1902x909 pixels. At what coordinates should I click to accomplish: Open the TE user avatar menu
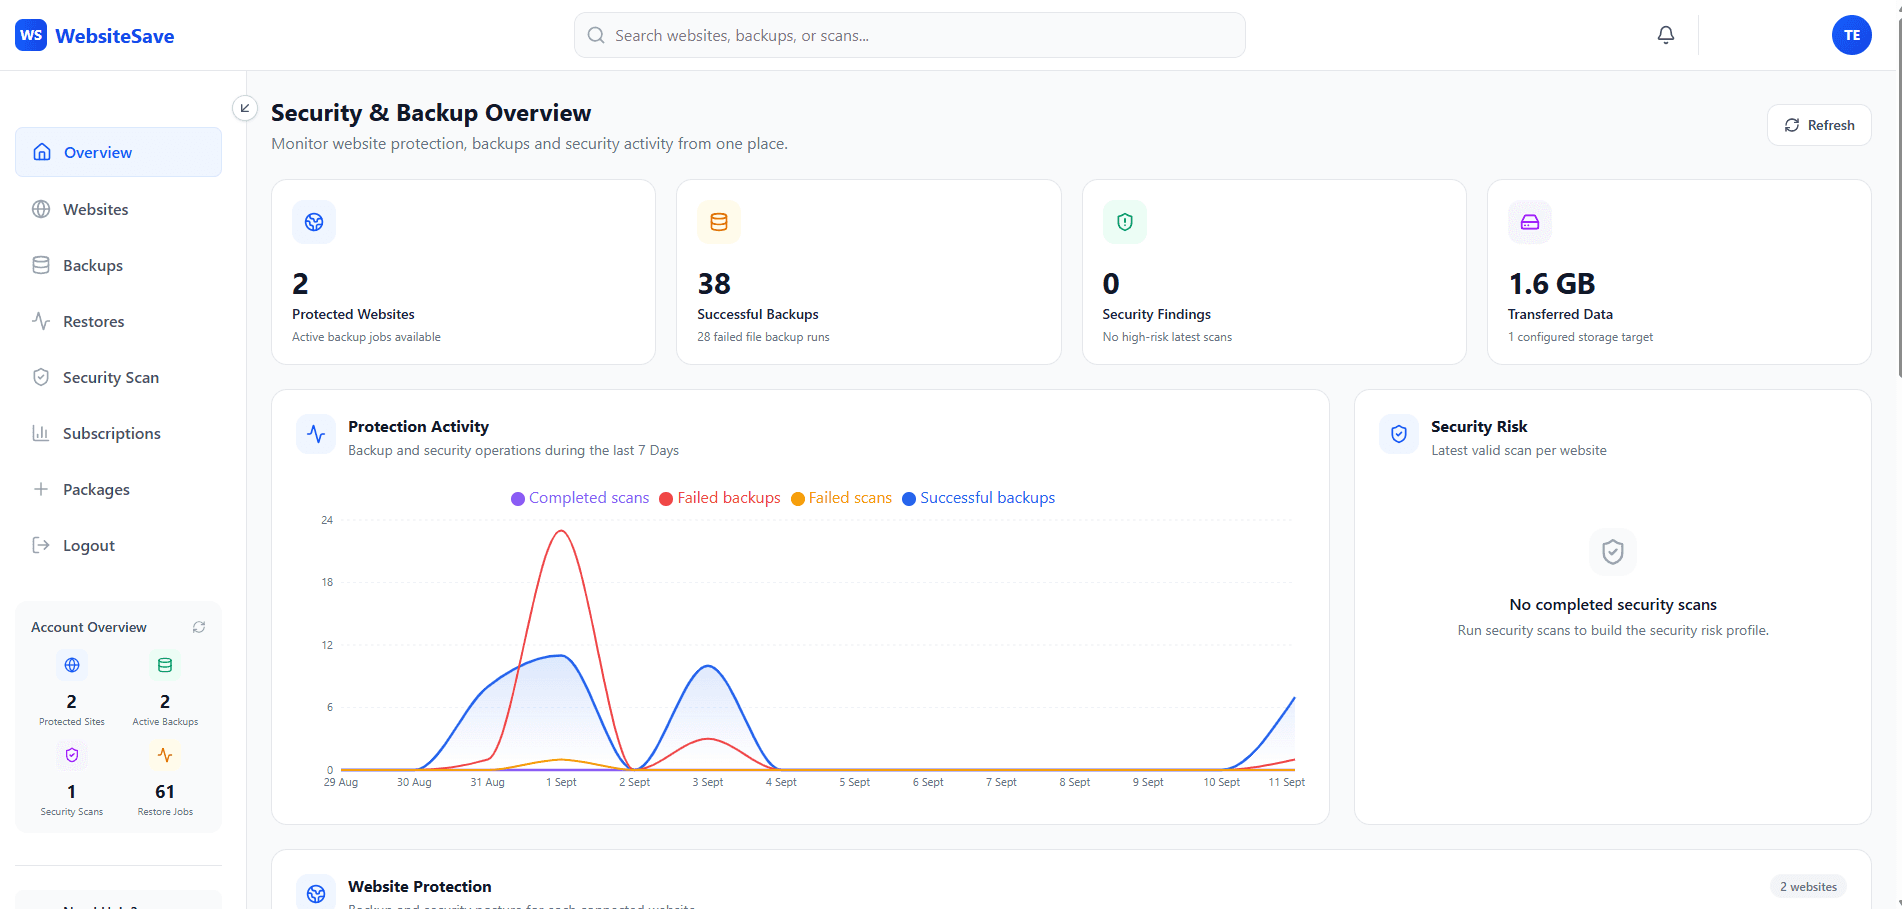1851,35
